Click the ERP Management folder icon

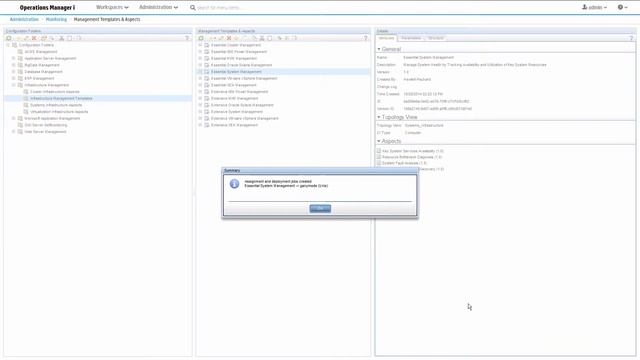(20, 78)
